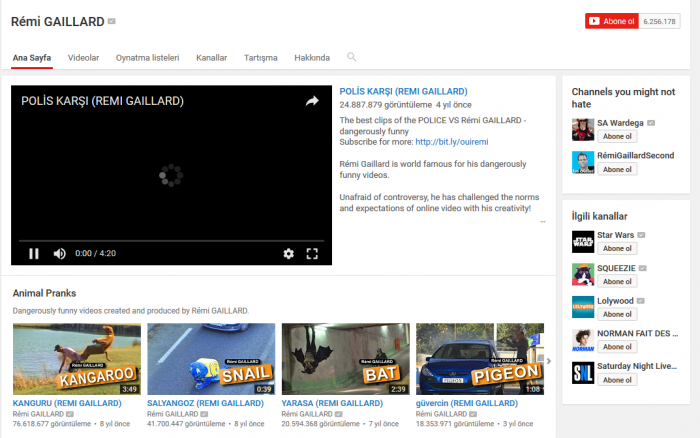The height and width of the screenshot is (438, 700).
Task: Click the NORMAN FAIT DES channel name
Action: (638, 334)
